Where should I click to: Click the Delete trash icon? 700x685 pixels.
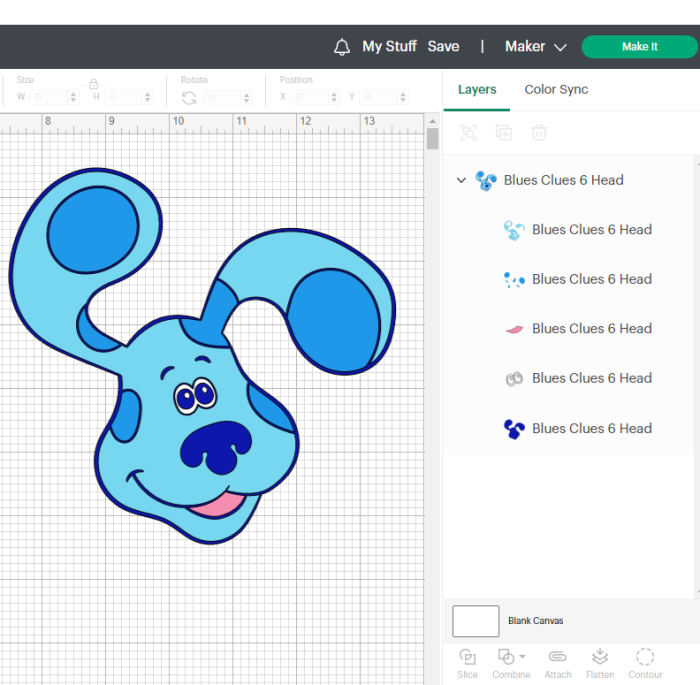coord(539,133)
